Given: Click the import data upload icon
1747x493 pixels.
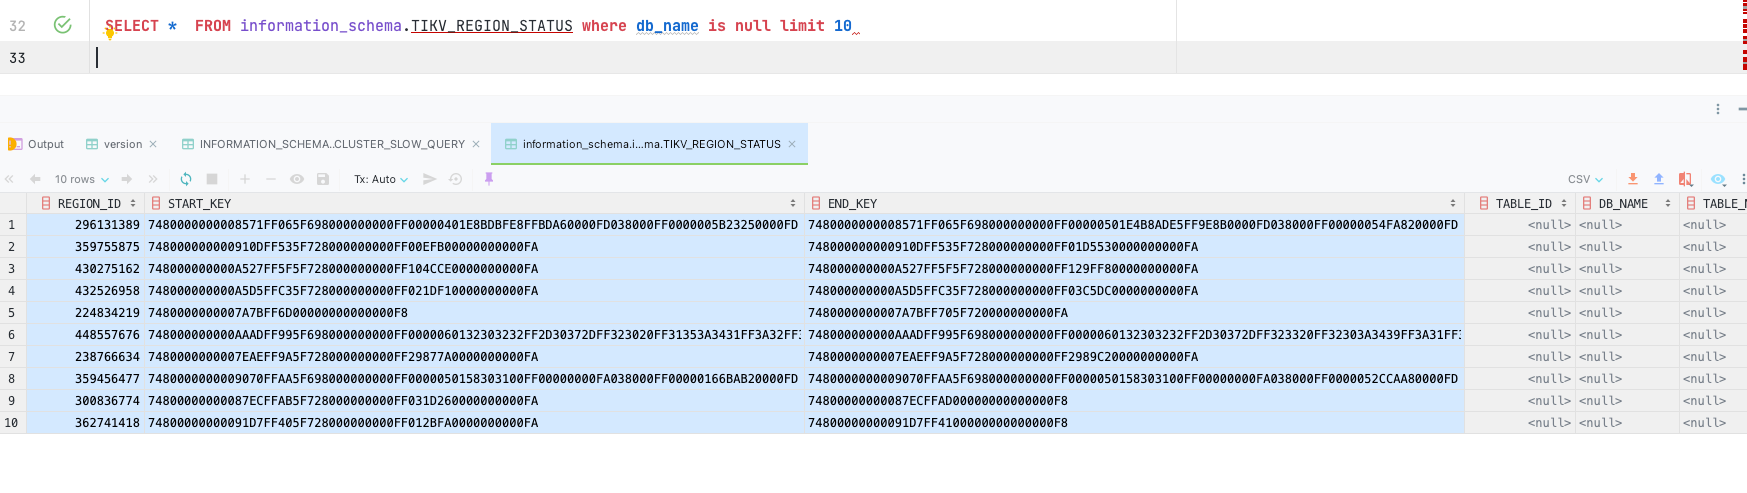Looking at the screenshot, I should click(1659, 179).
